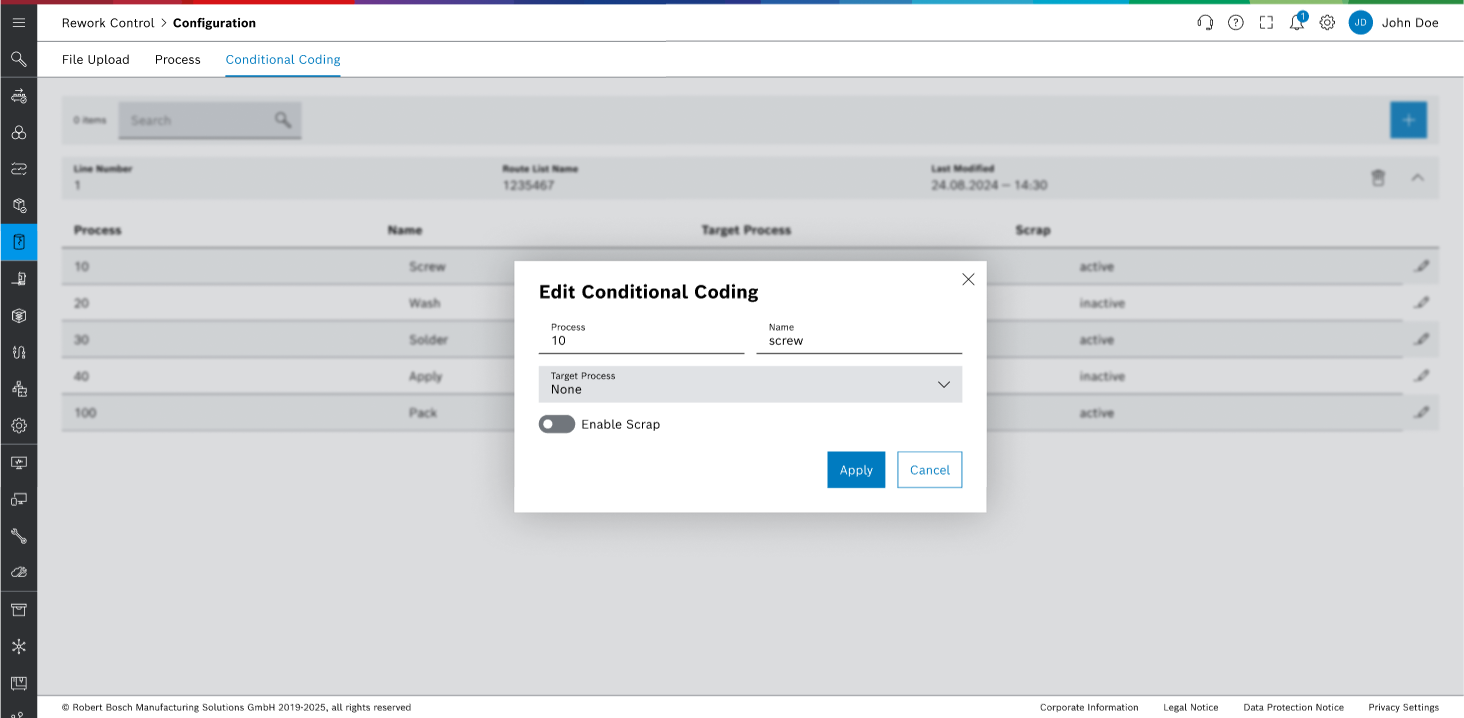Open the settings gear in the top bar
The width and height of the screenshot is (1464, 718).
coord(1327,22)
